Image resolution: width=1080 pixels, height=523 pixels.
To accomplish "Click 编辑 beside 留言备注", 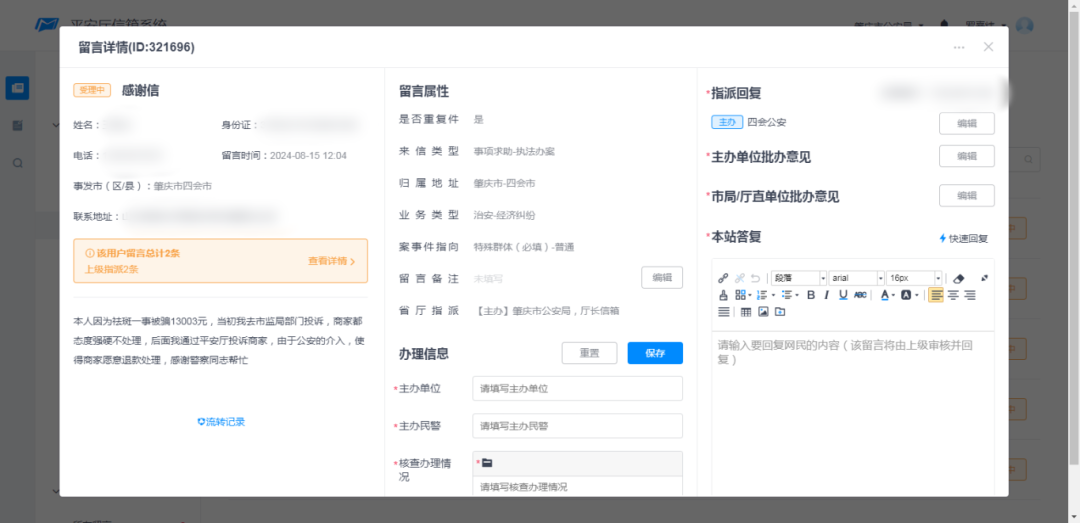I will pos(662,278).
